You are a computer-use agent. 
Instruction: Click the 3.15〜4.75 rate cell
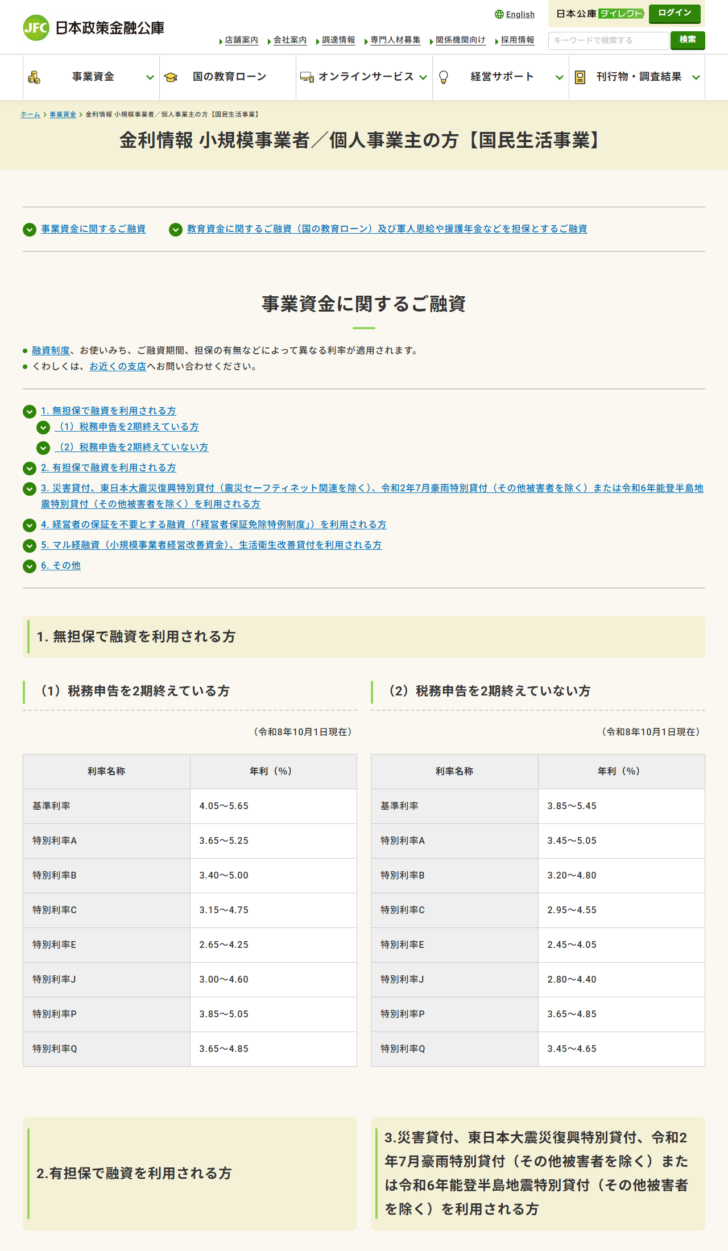click(273, 910)
